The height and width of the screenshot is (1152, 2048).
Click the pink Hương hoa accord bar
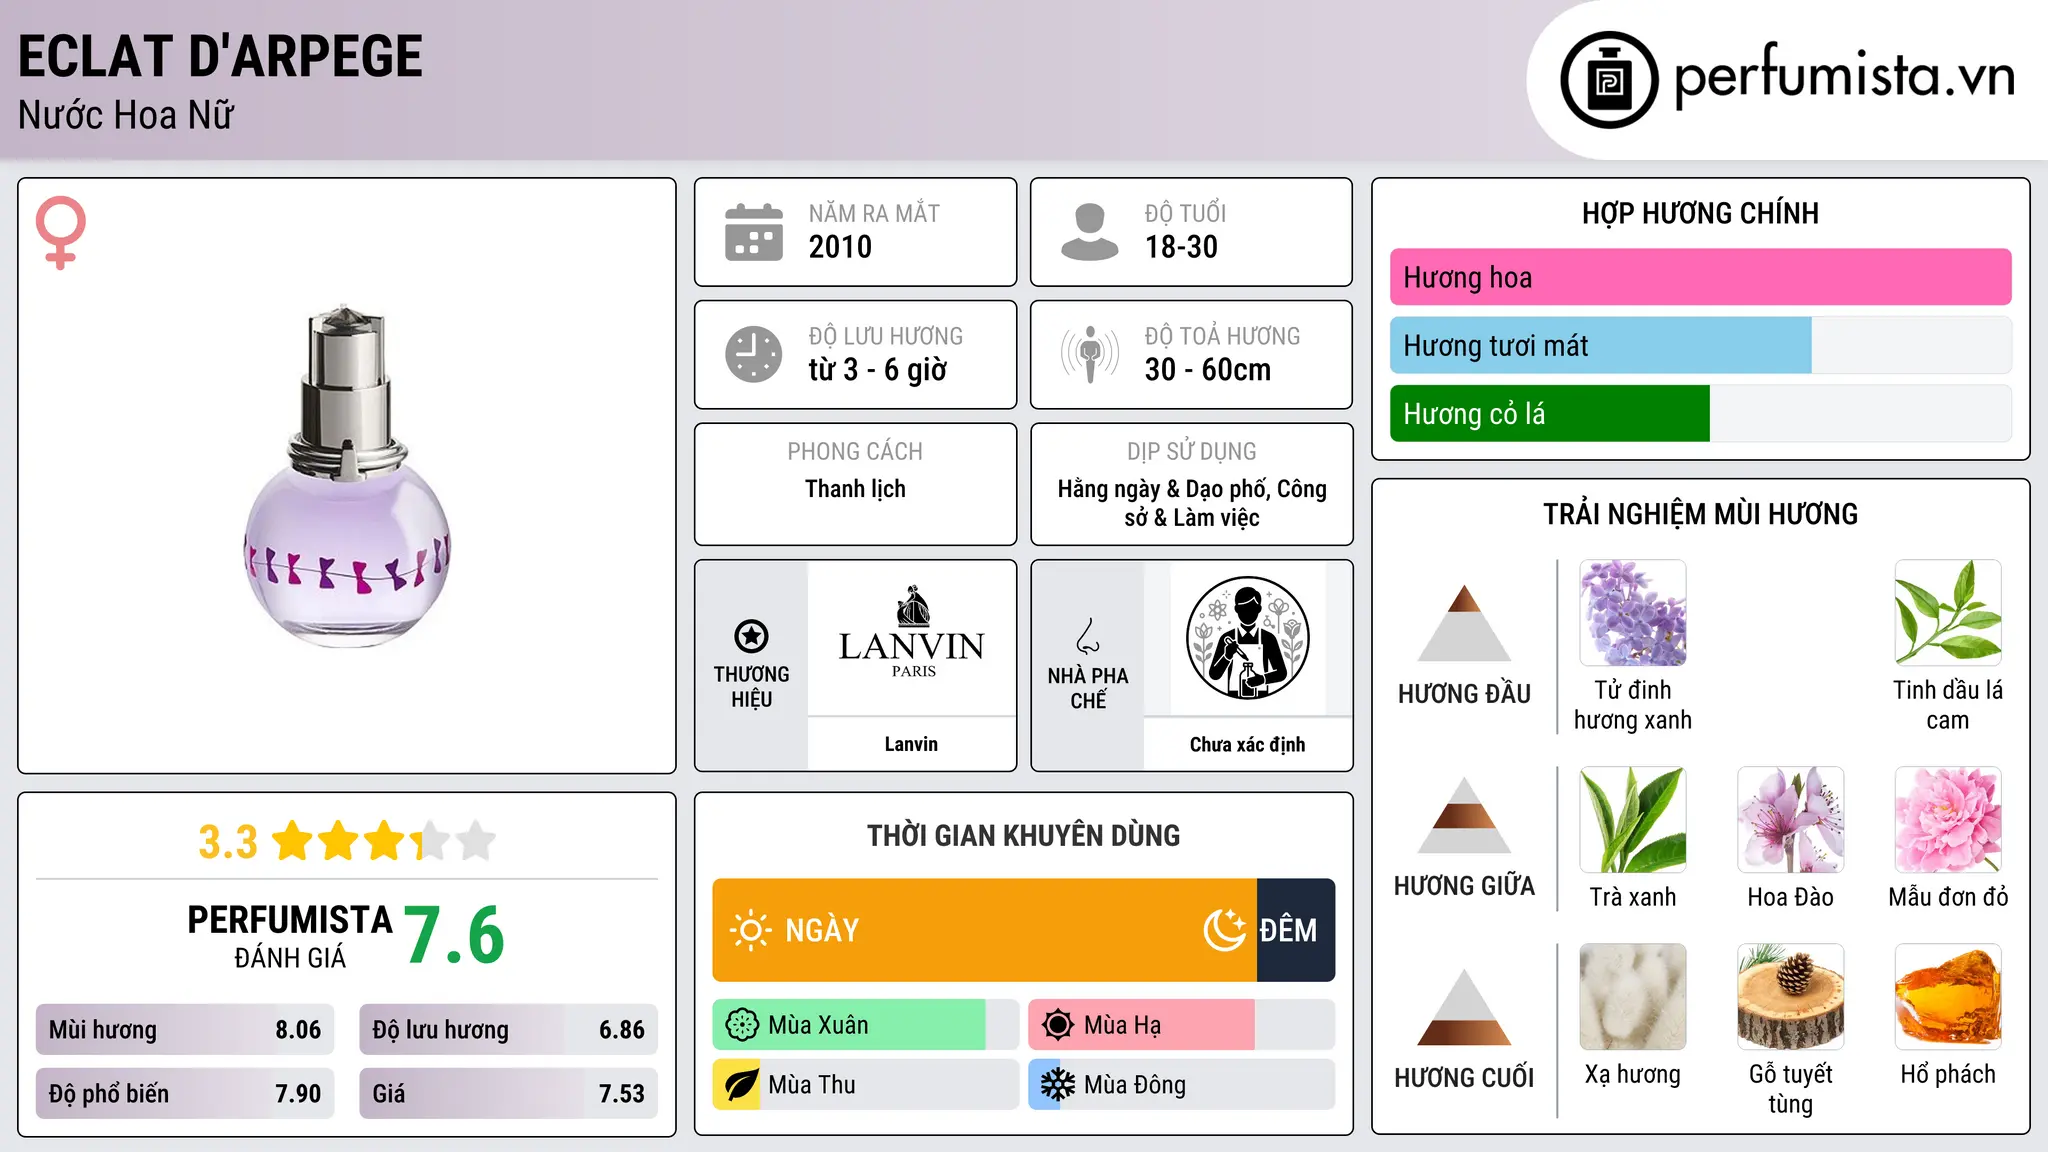[1700, 277]
